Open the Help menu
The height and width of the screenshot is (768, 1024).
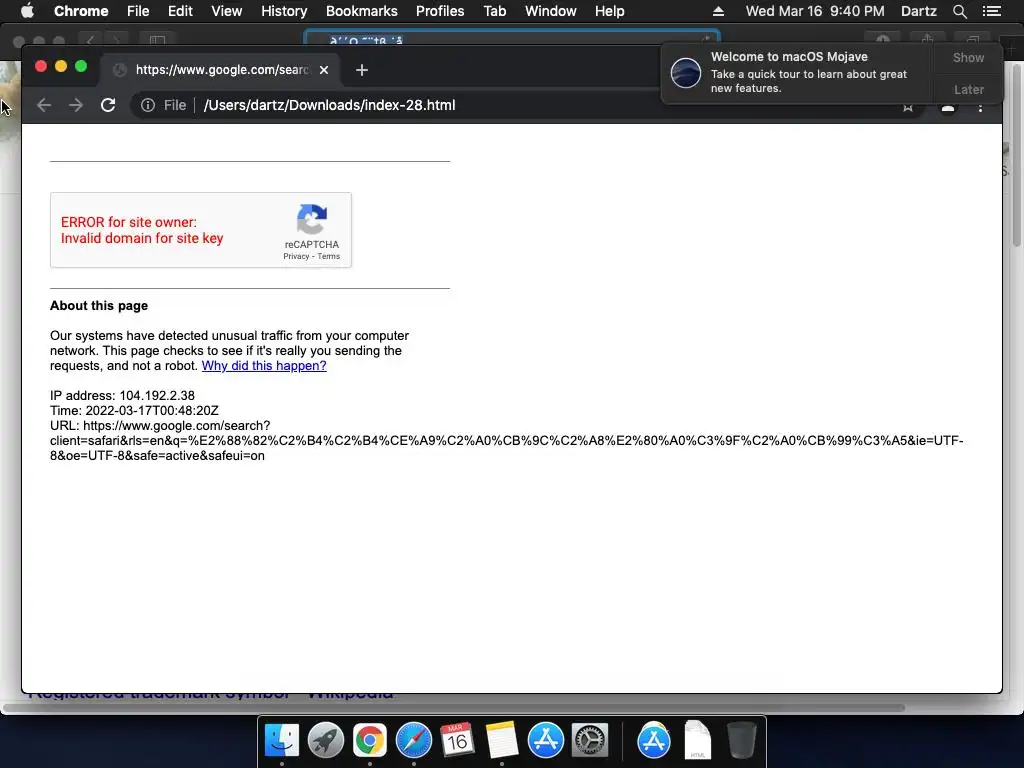[609, 11]
